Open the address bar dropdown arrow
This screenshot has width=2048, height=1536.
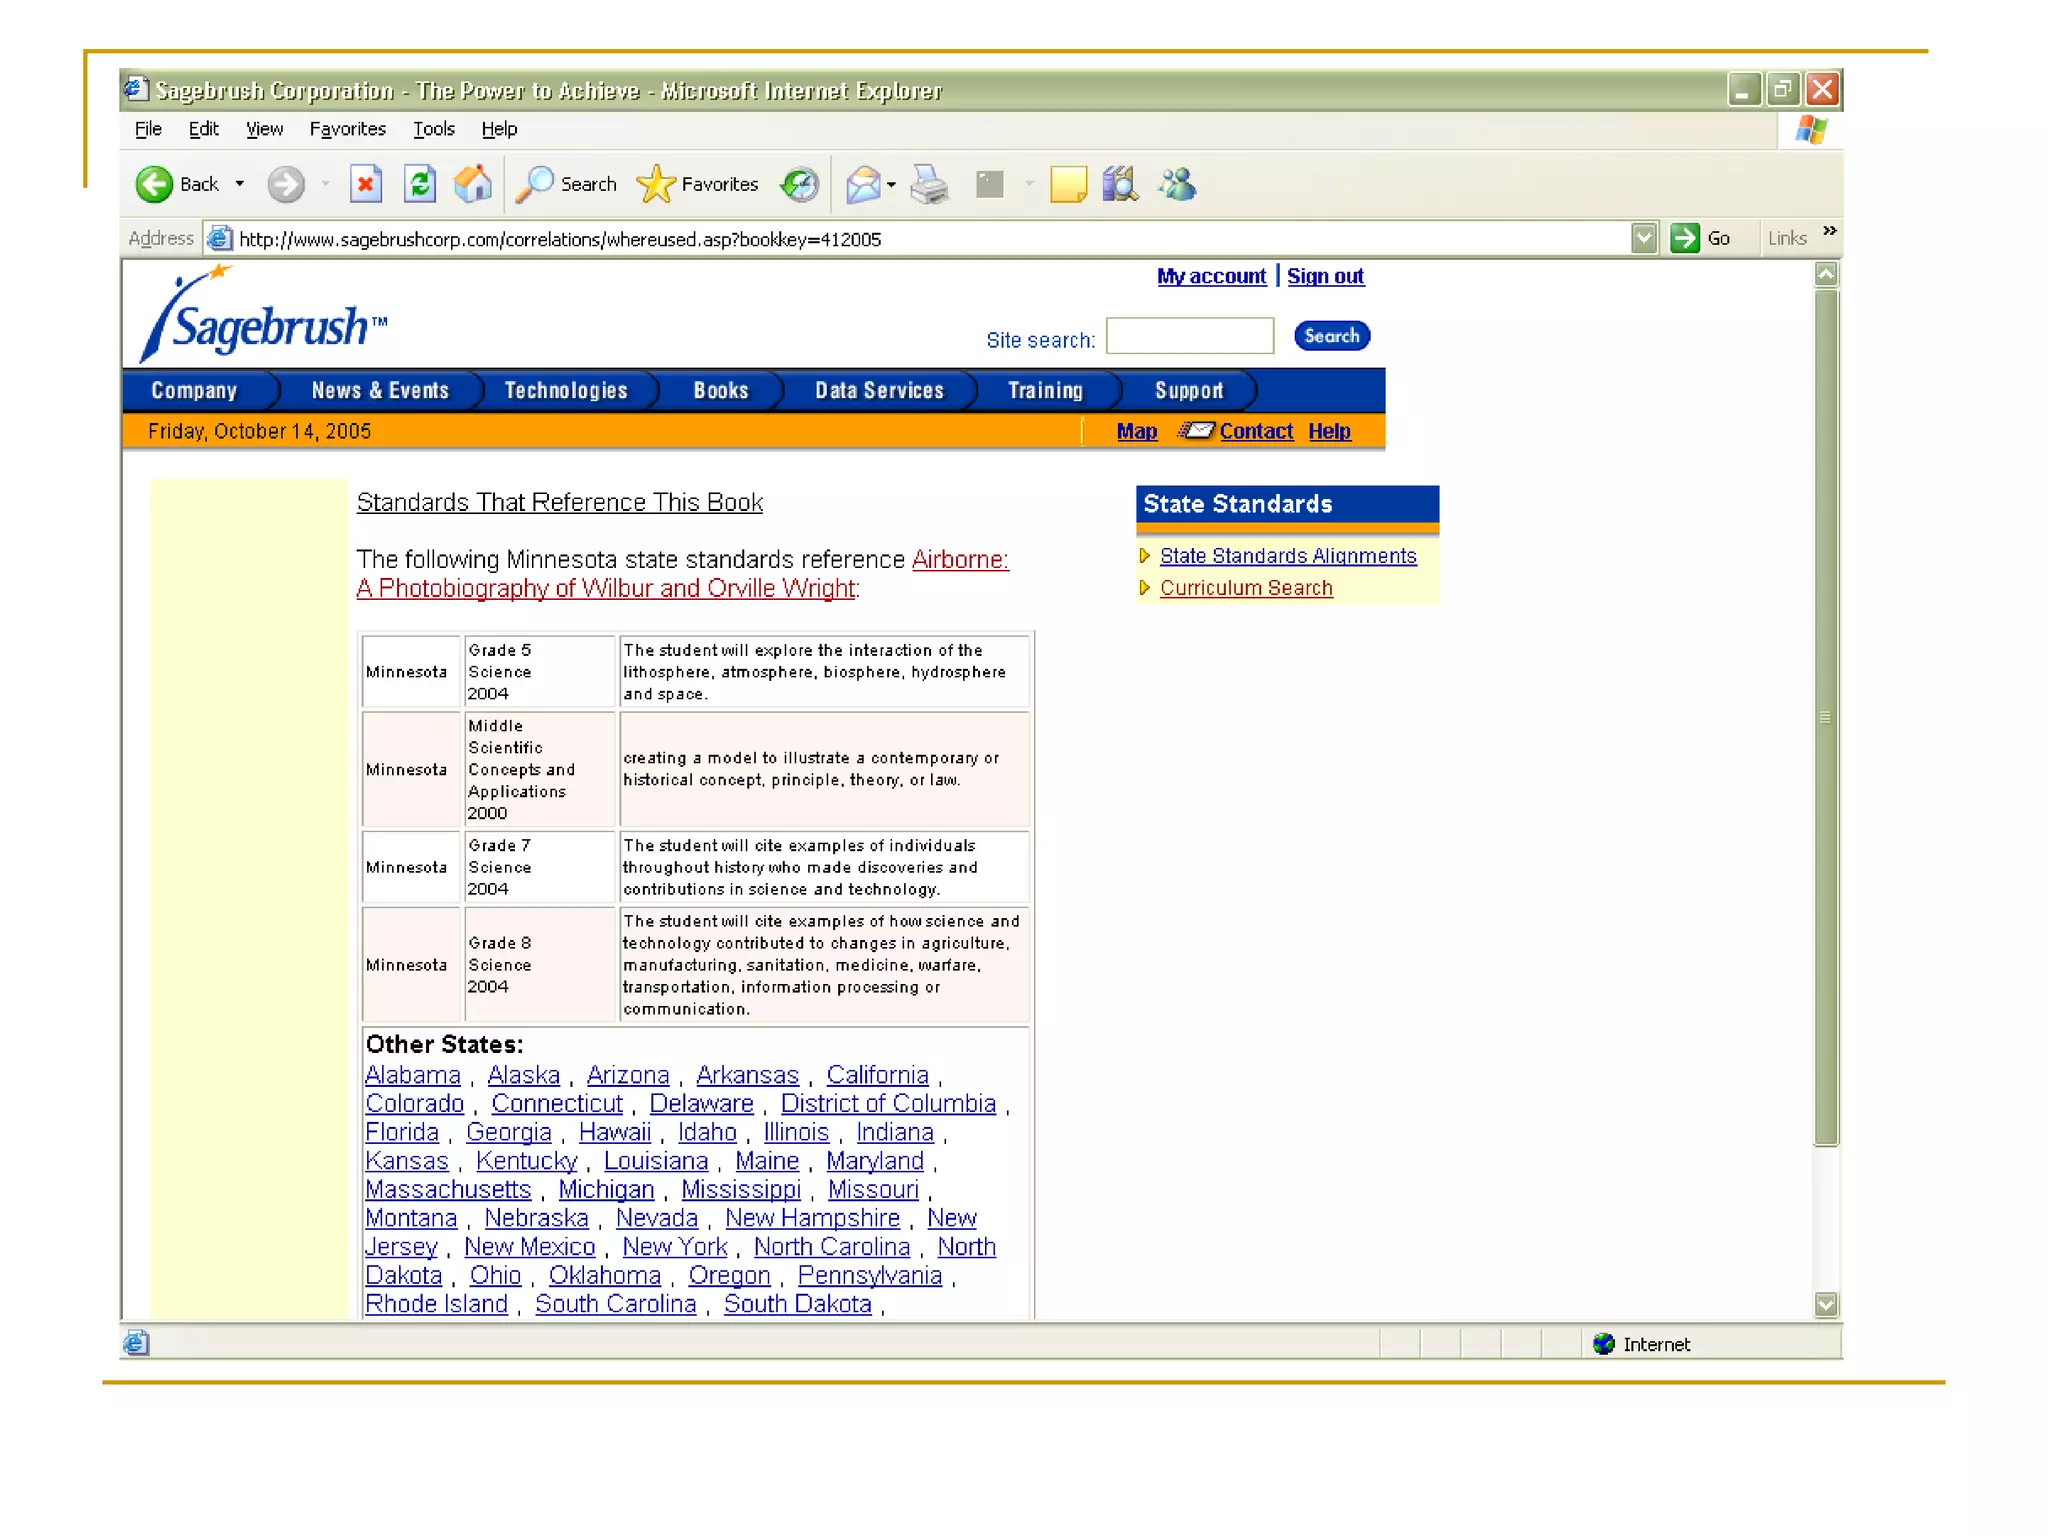click(1643, 238)
